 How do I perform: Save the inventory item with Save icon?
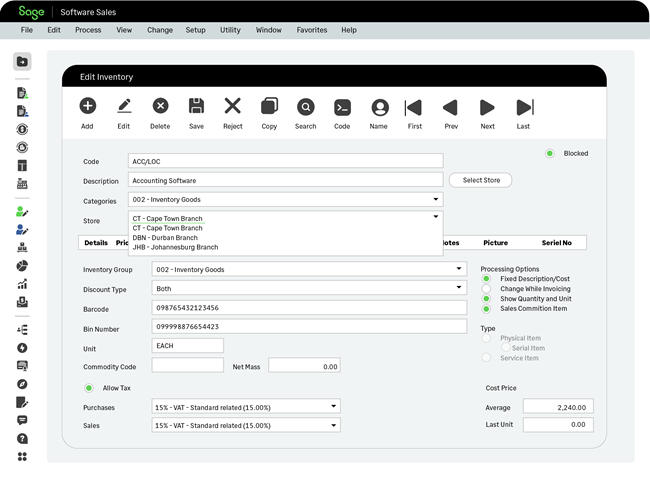coord(196,107)
